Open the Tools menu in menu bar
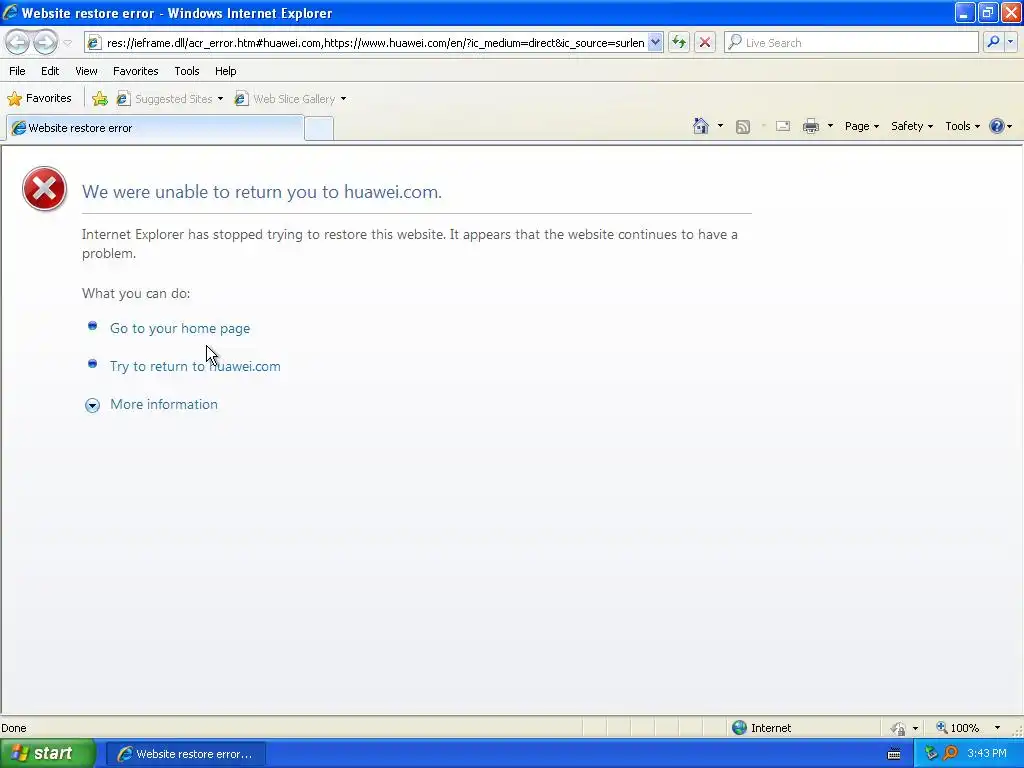The image size is (1024, 768). pos(187,71)
